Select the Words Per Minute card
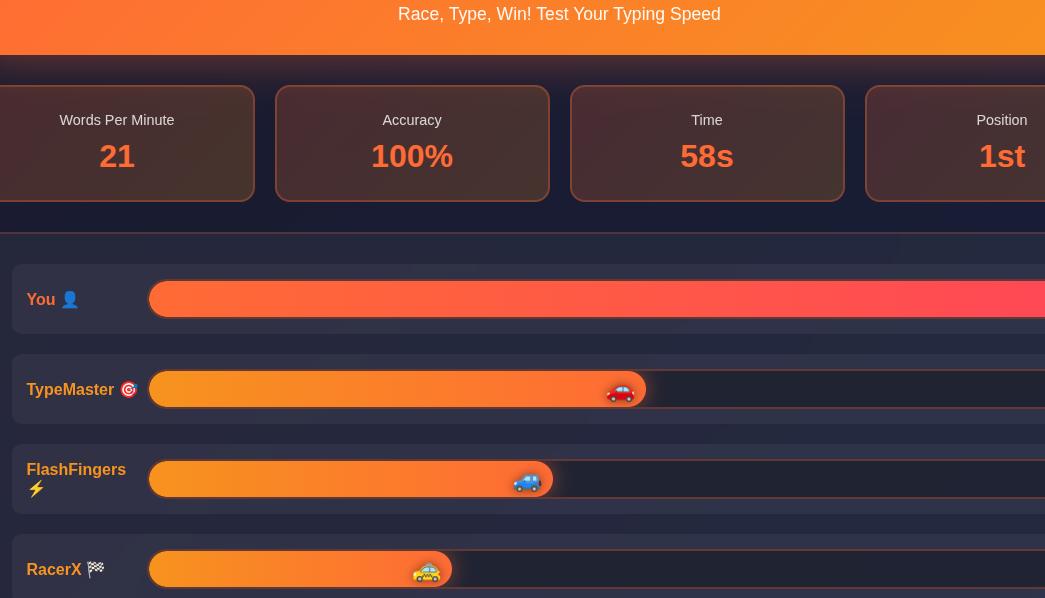The image size is (1045, 598). point(117,143)
